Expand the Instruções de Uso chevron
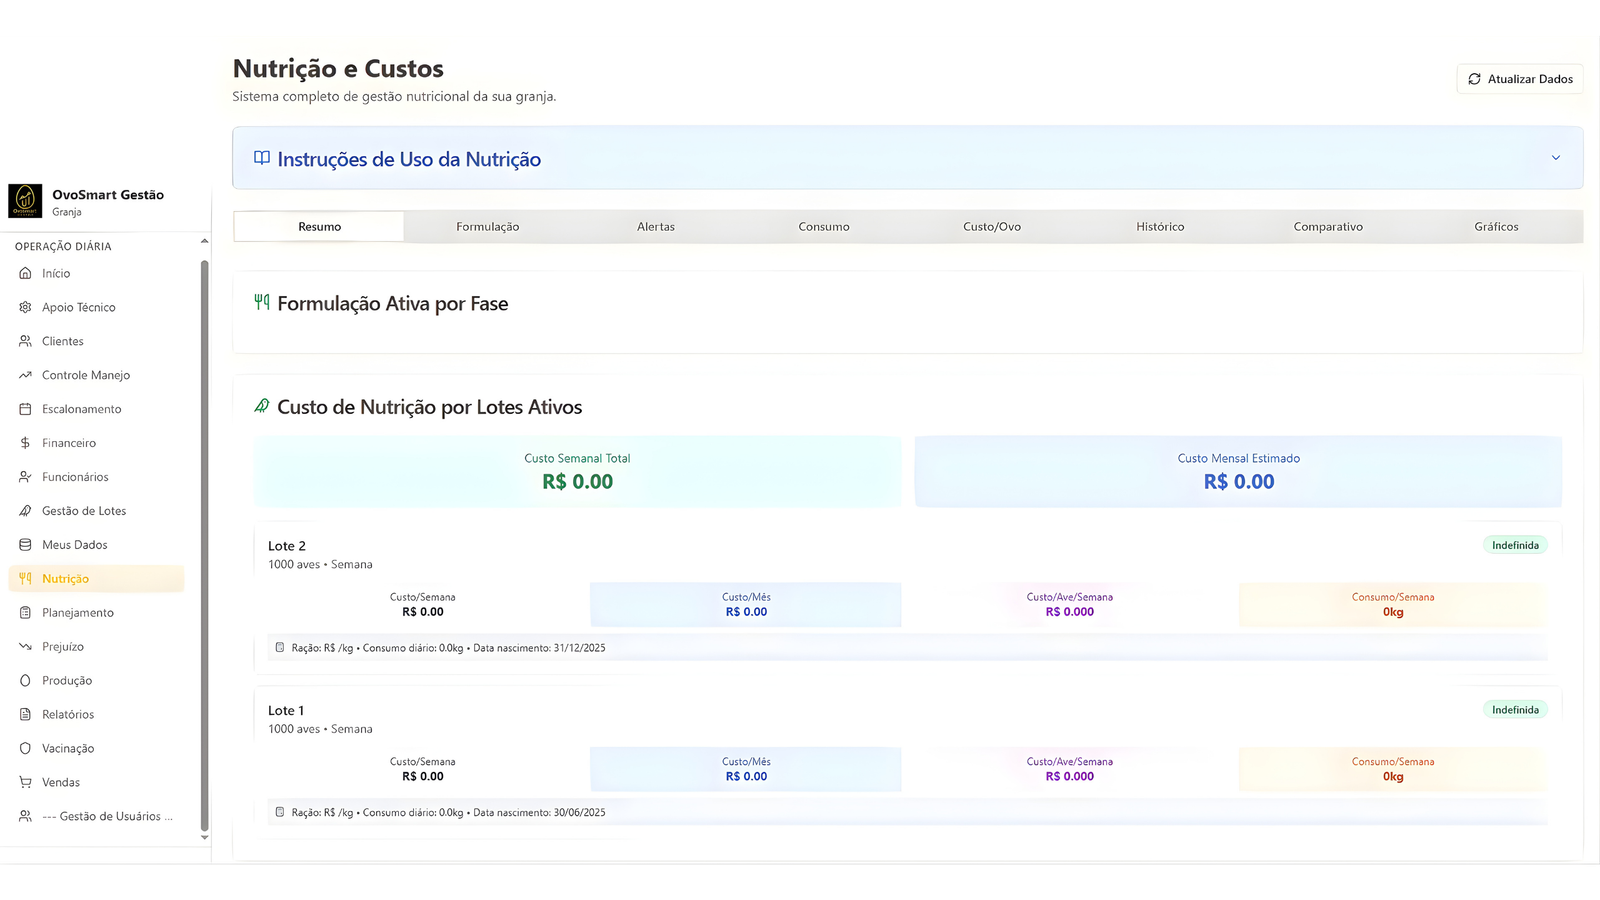 coord(1555,158)
